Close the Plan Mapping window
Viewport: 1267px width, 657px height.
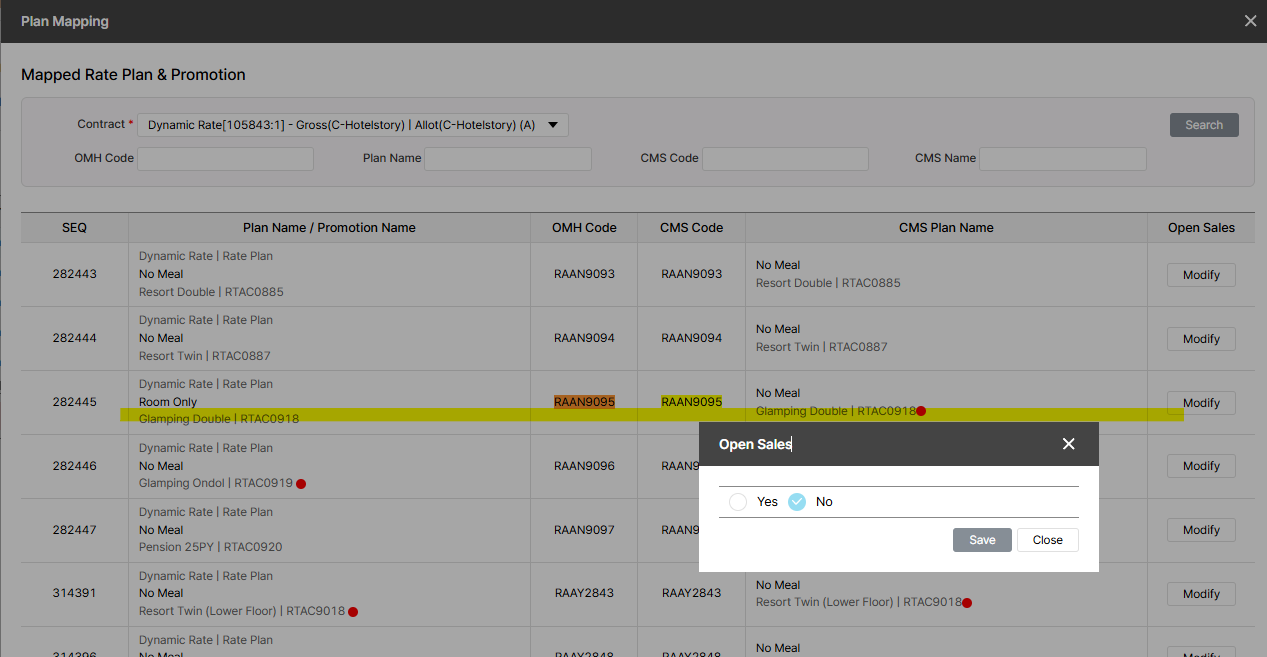1249,21
